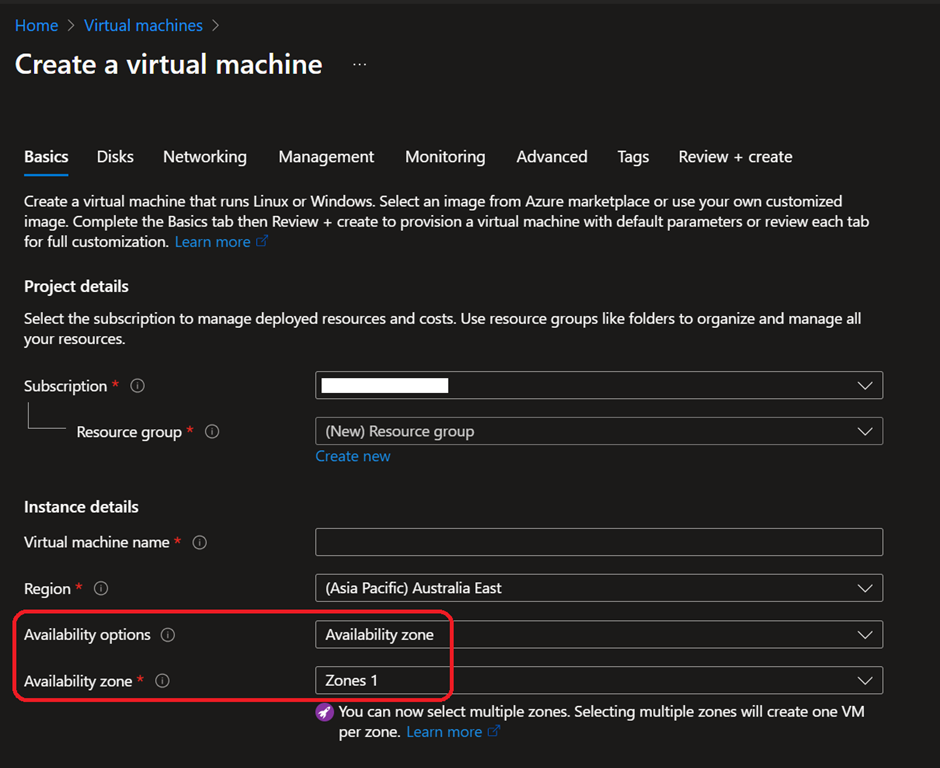Go to the Review + create tab
Viewport: 940px width, 768px height.
[x=735, y=157]
